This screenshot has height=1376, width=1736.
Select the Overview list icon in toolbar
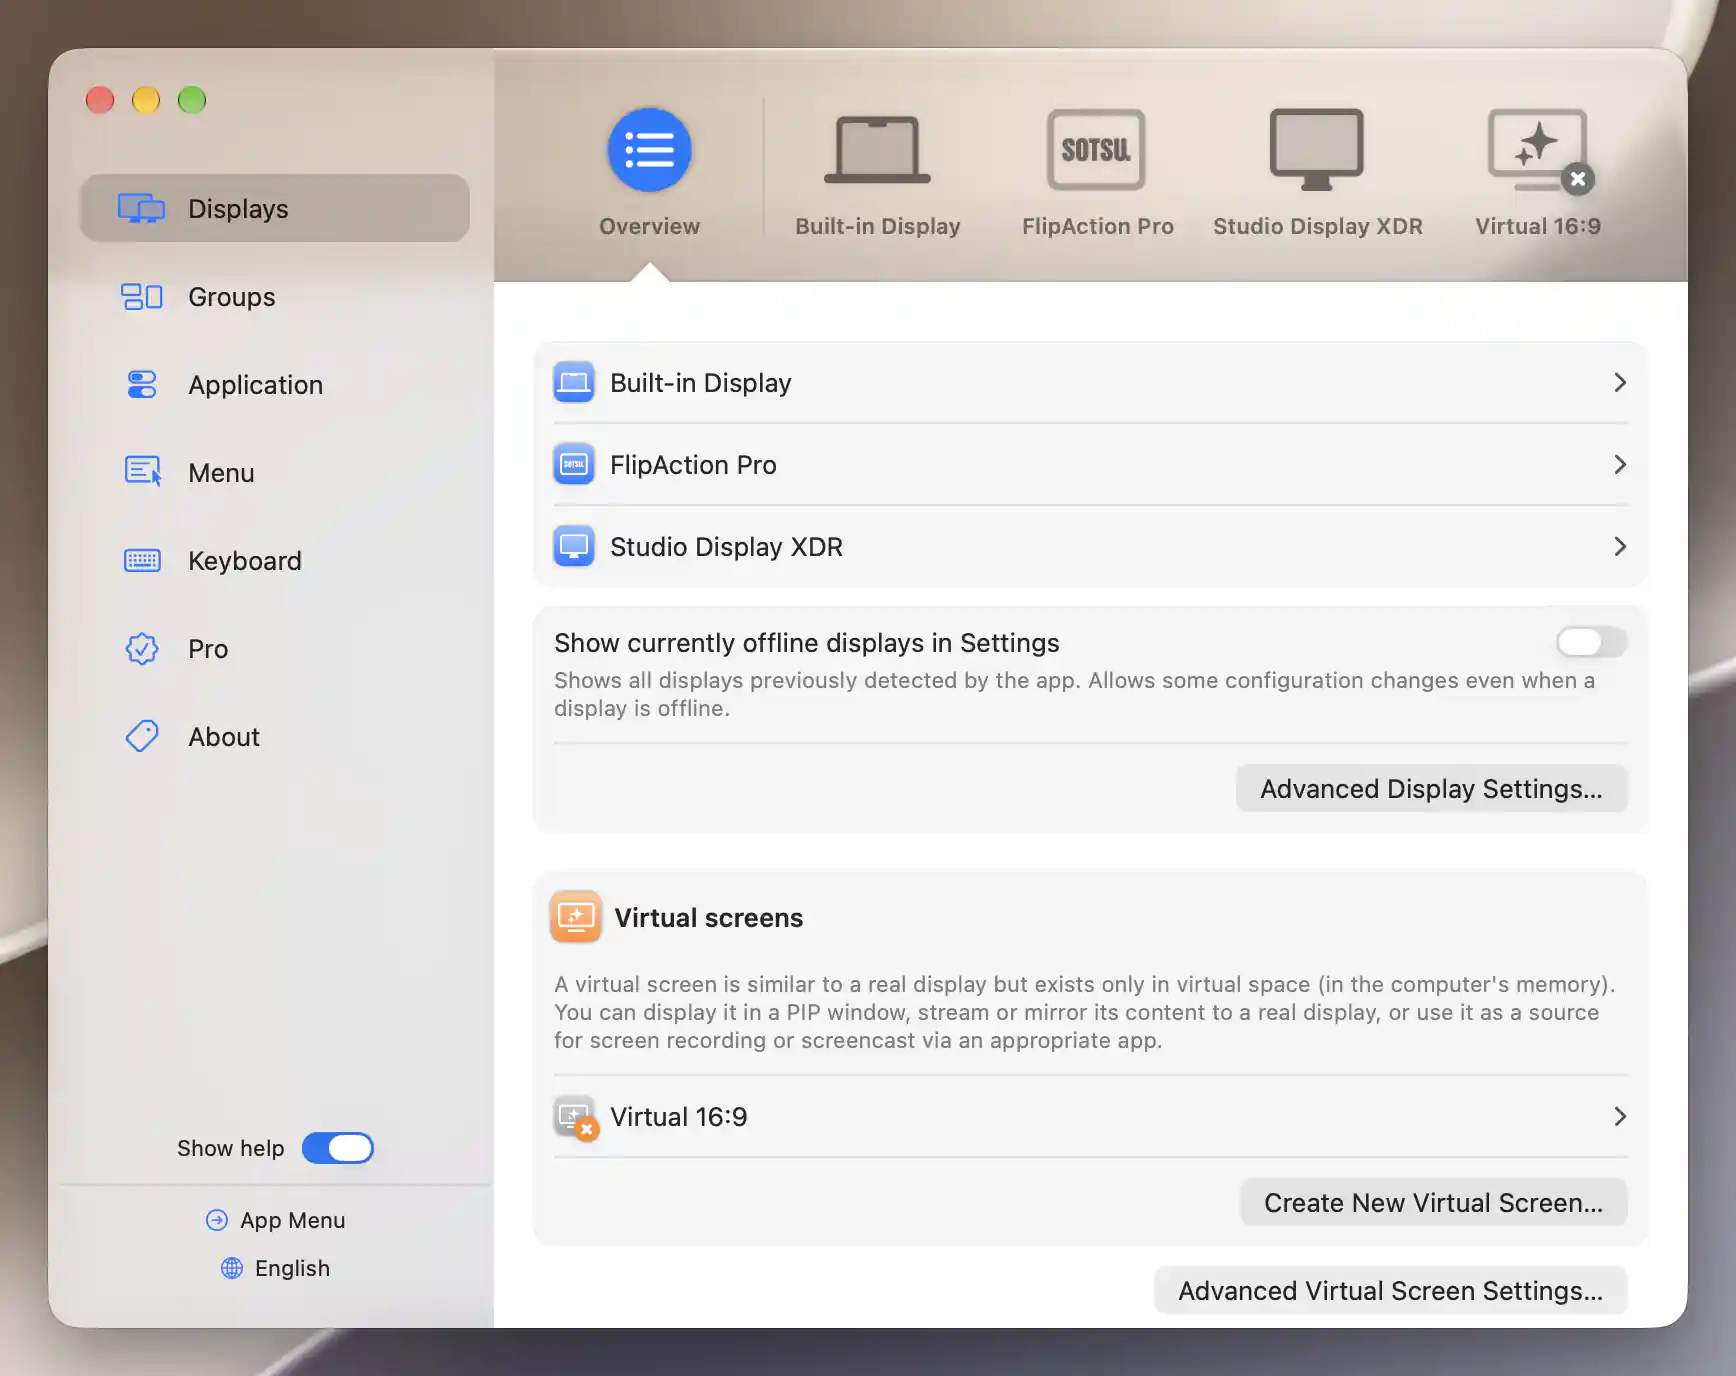point(649,150)
